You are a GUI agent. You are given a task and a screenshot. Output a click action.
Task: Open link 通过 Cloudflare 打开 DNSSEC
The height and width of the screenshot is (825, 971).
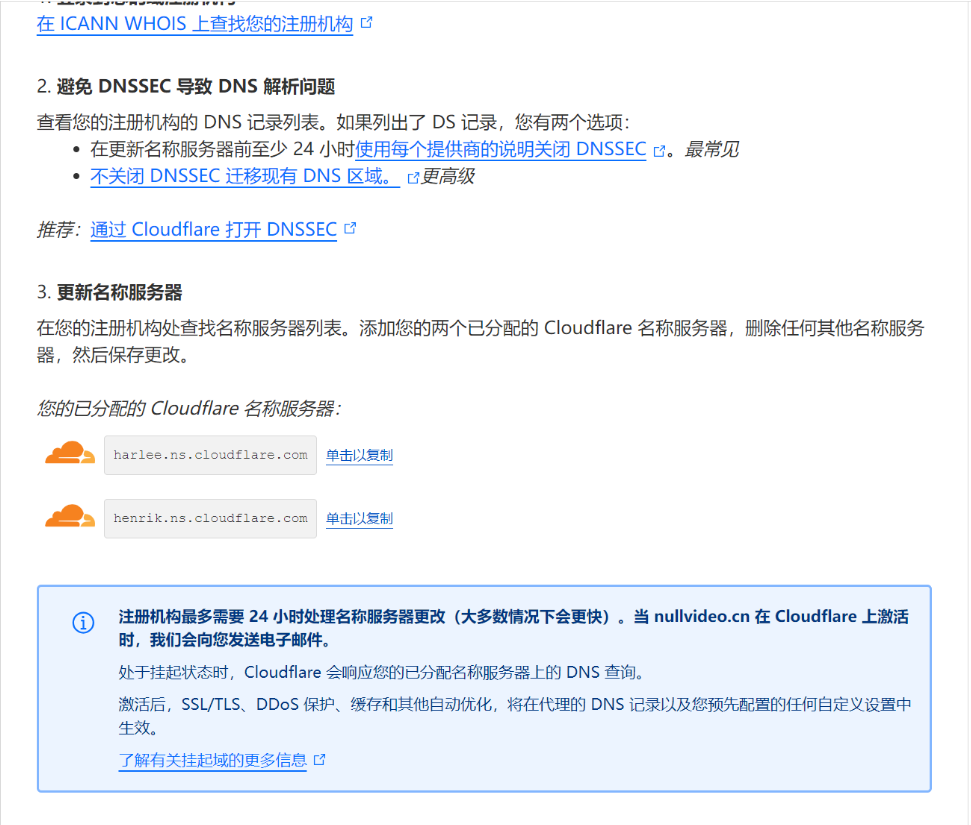tap(214, 230)
